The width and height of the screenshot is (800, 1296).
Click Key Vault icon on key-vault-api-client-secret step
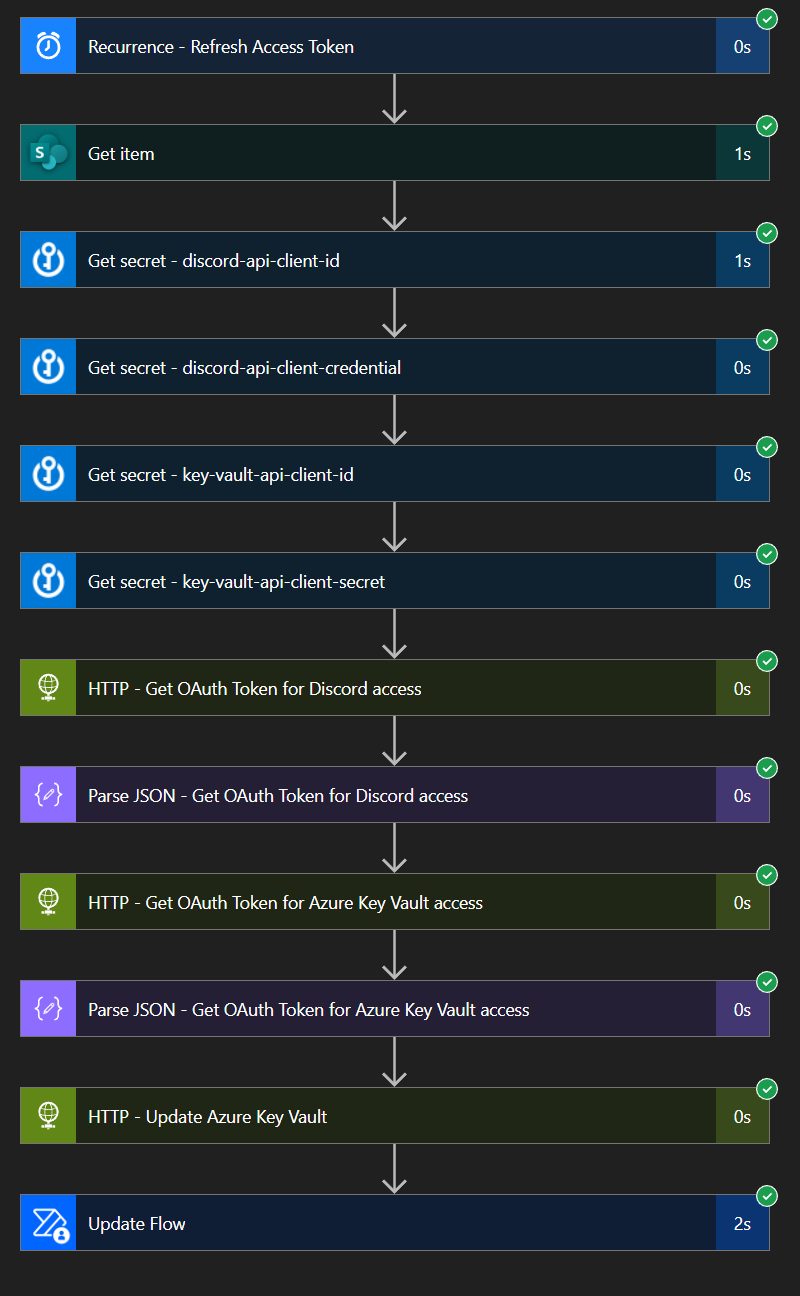tap(45, 580)
